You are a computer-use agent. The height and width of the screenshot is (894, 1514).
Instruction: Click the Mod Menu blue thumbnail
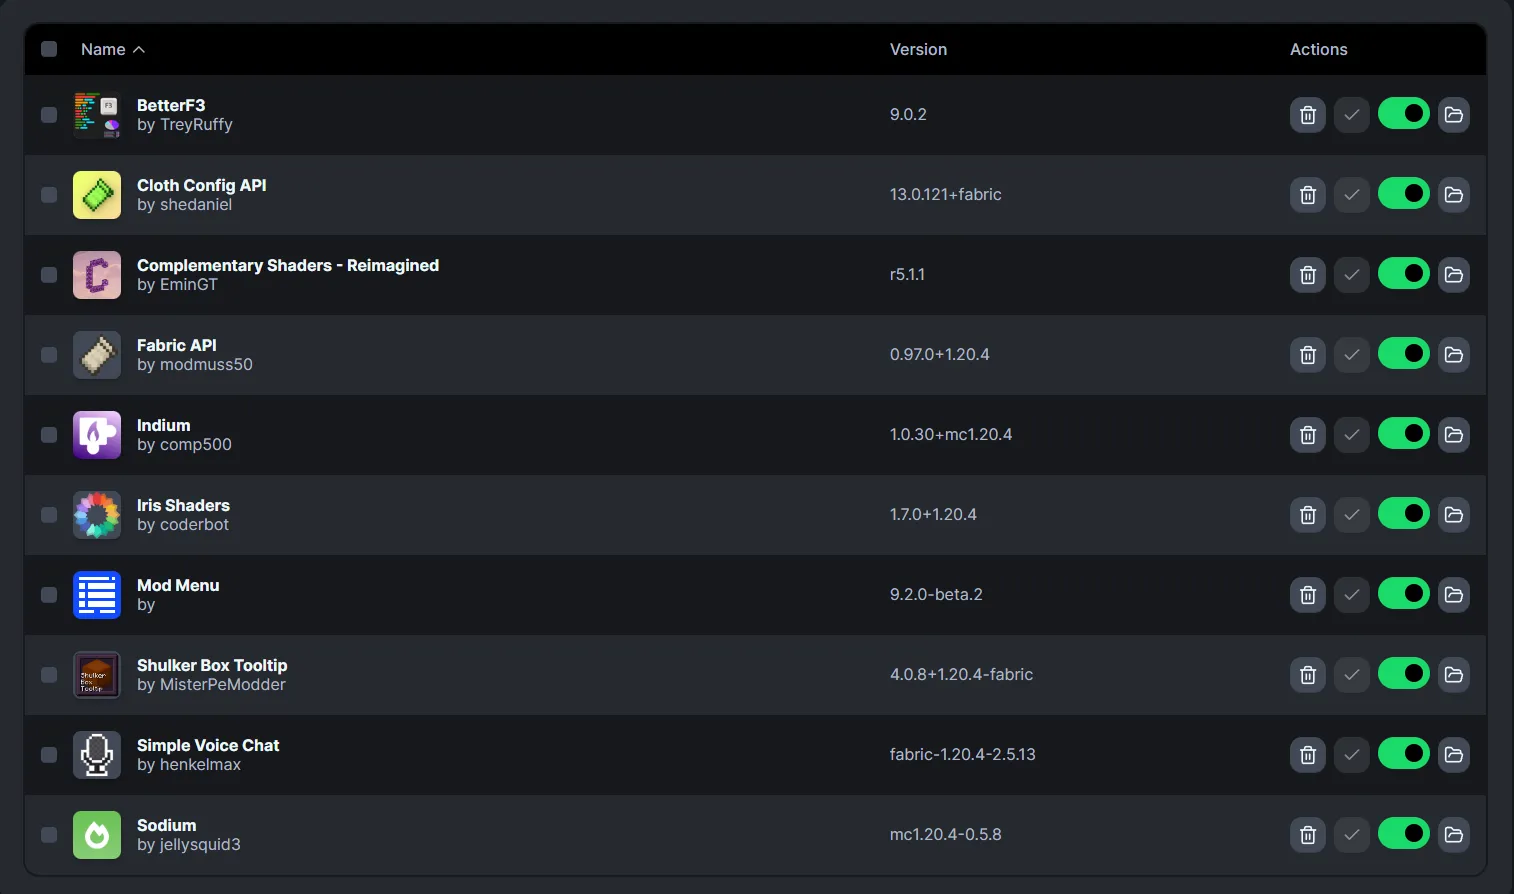(x=97, y=595)
